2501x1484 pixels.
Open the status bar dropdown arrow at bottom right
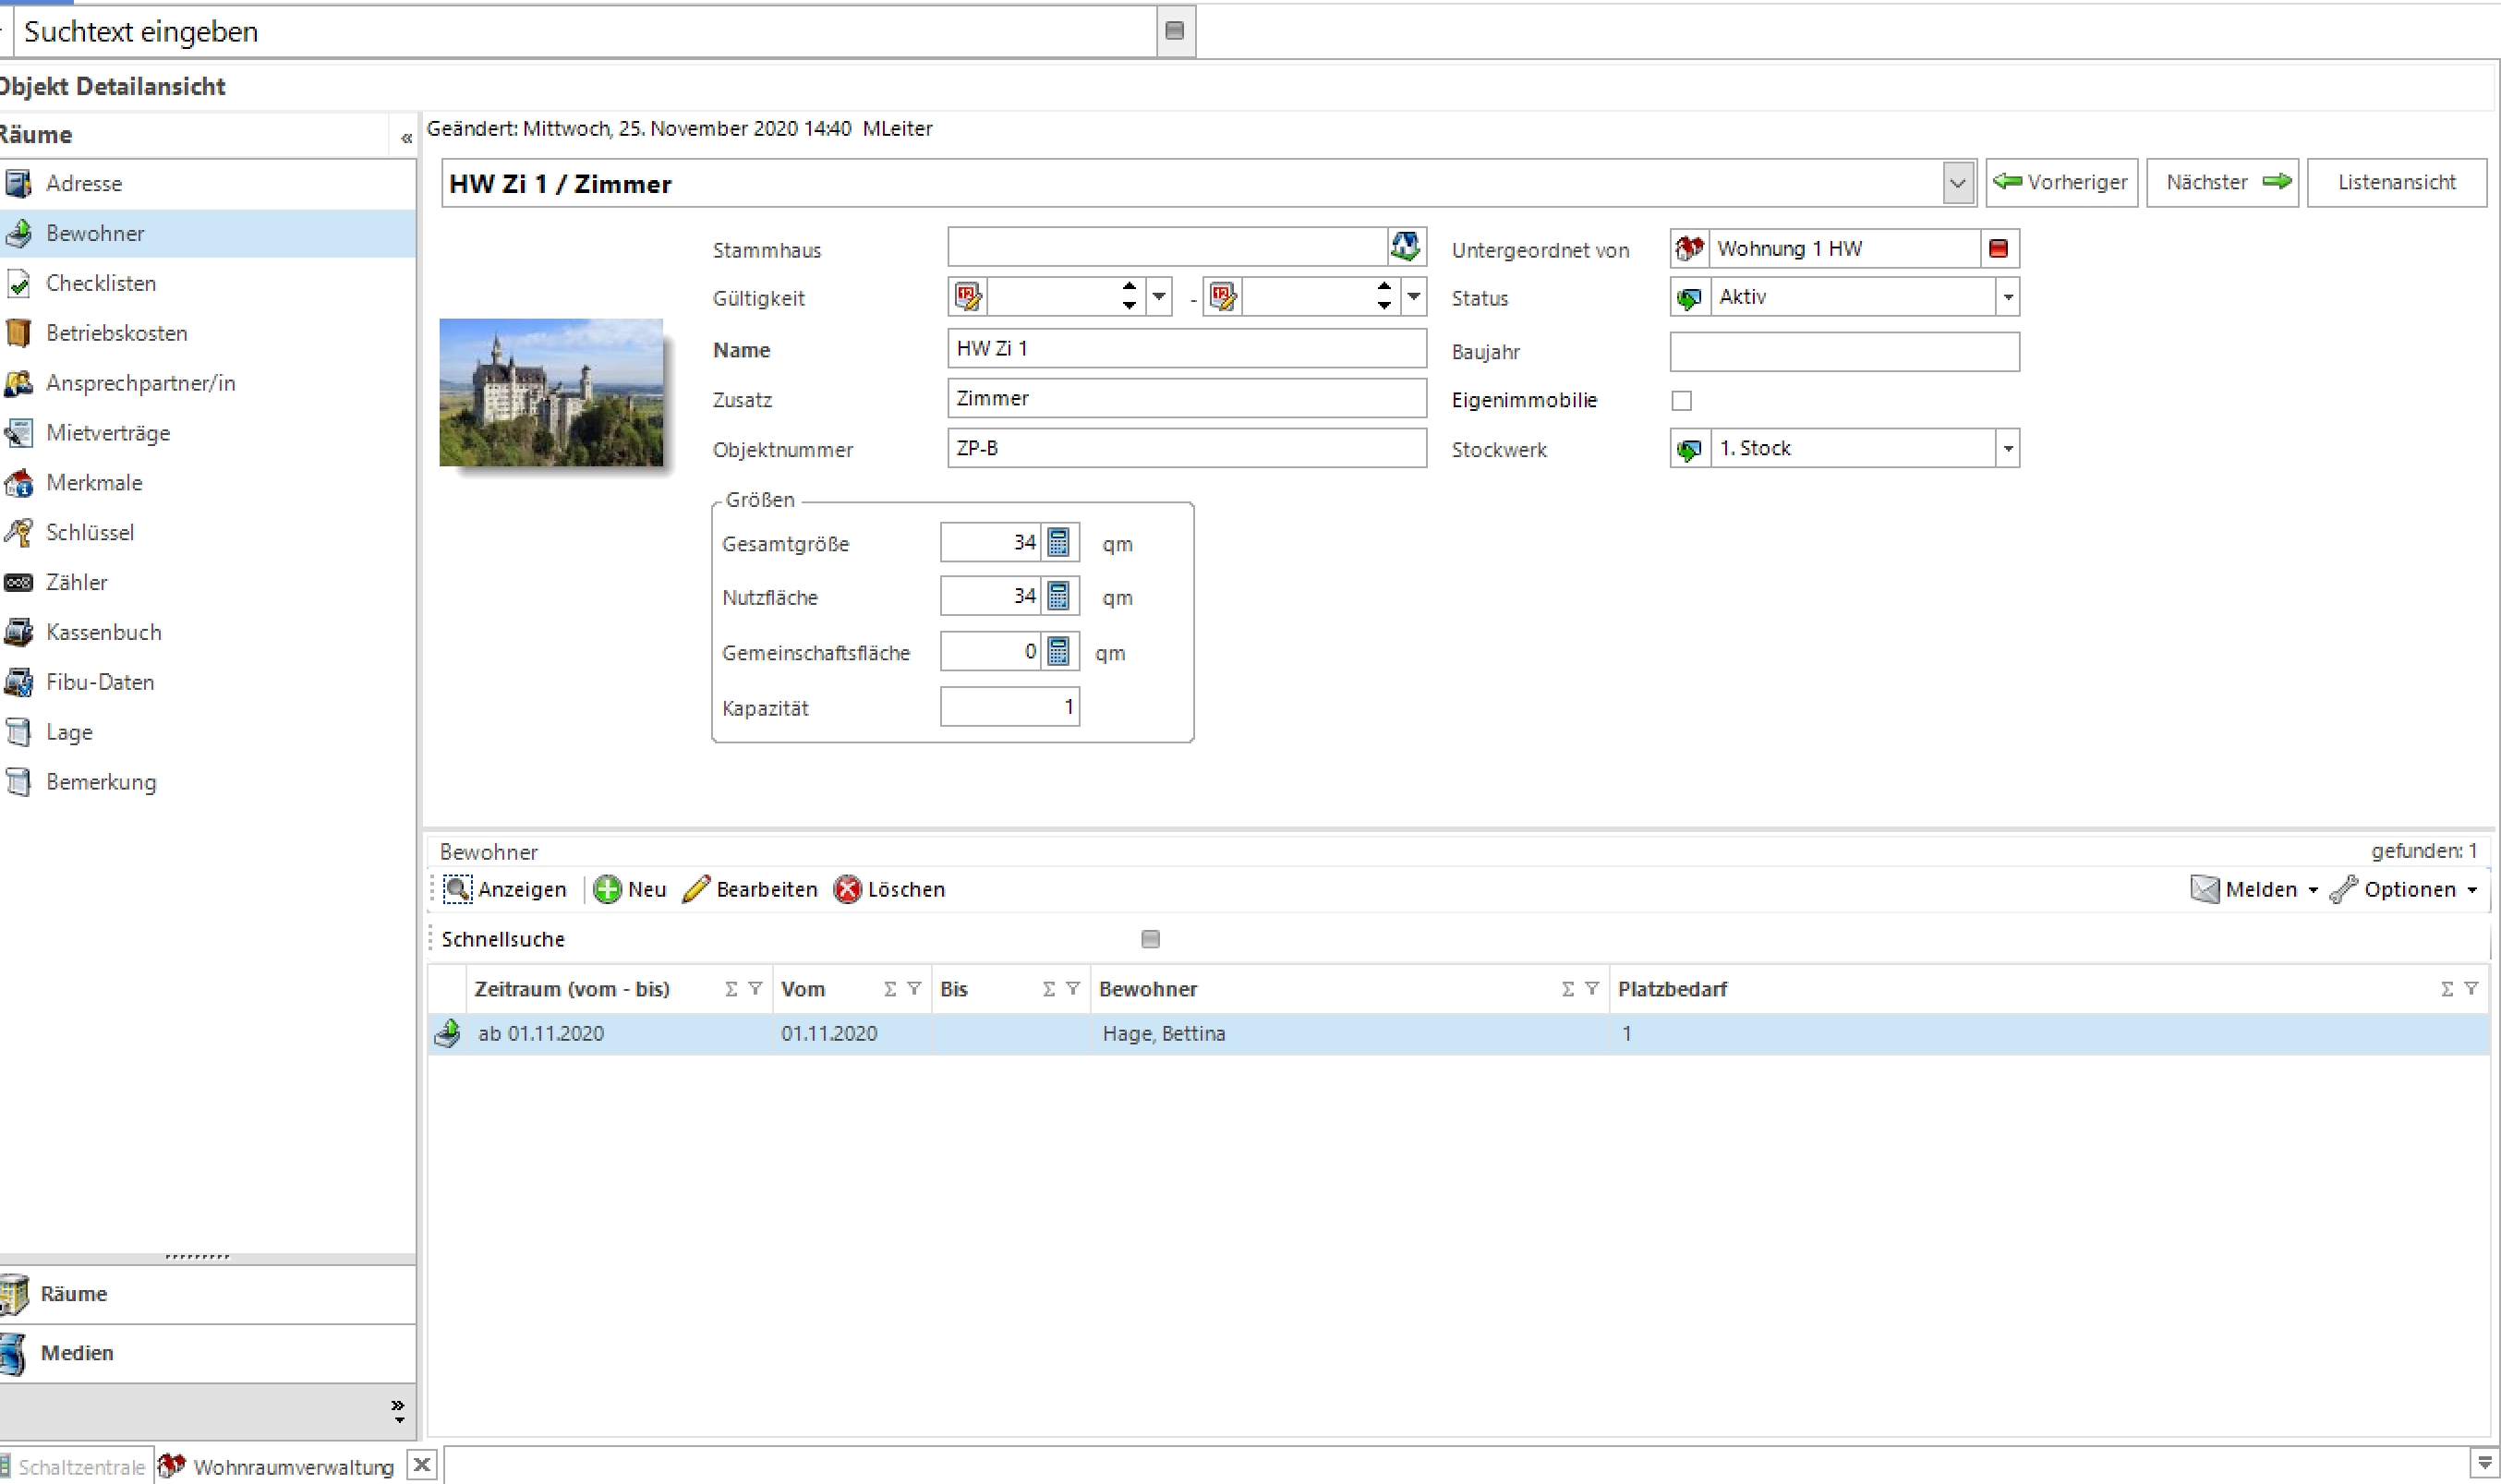pos(2484,1463)
